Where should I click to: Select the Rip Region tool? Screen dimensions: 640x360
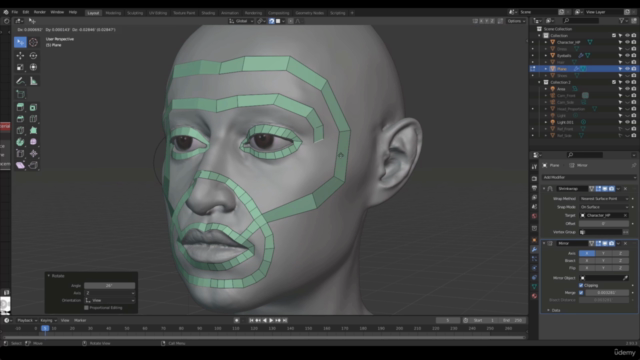[33, 165]
